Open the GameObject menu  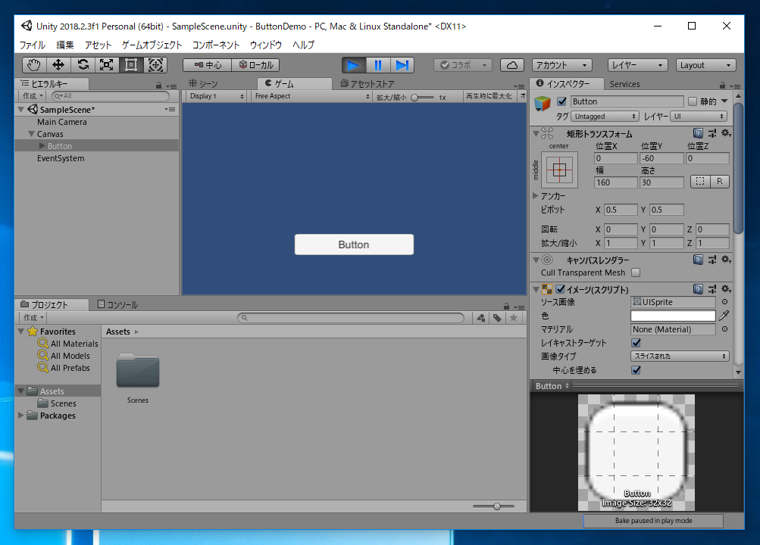coord(152,45)
